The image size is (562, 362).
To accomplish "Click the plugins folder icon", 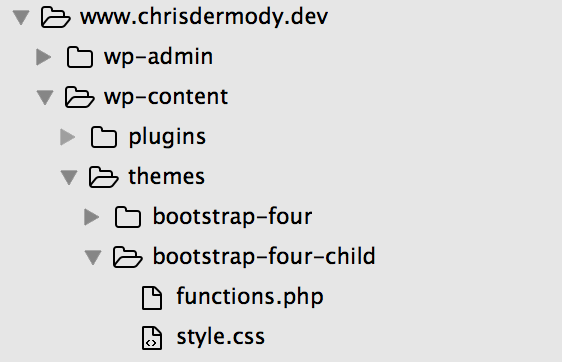I will pyautogui.click(x=104, y=137).
